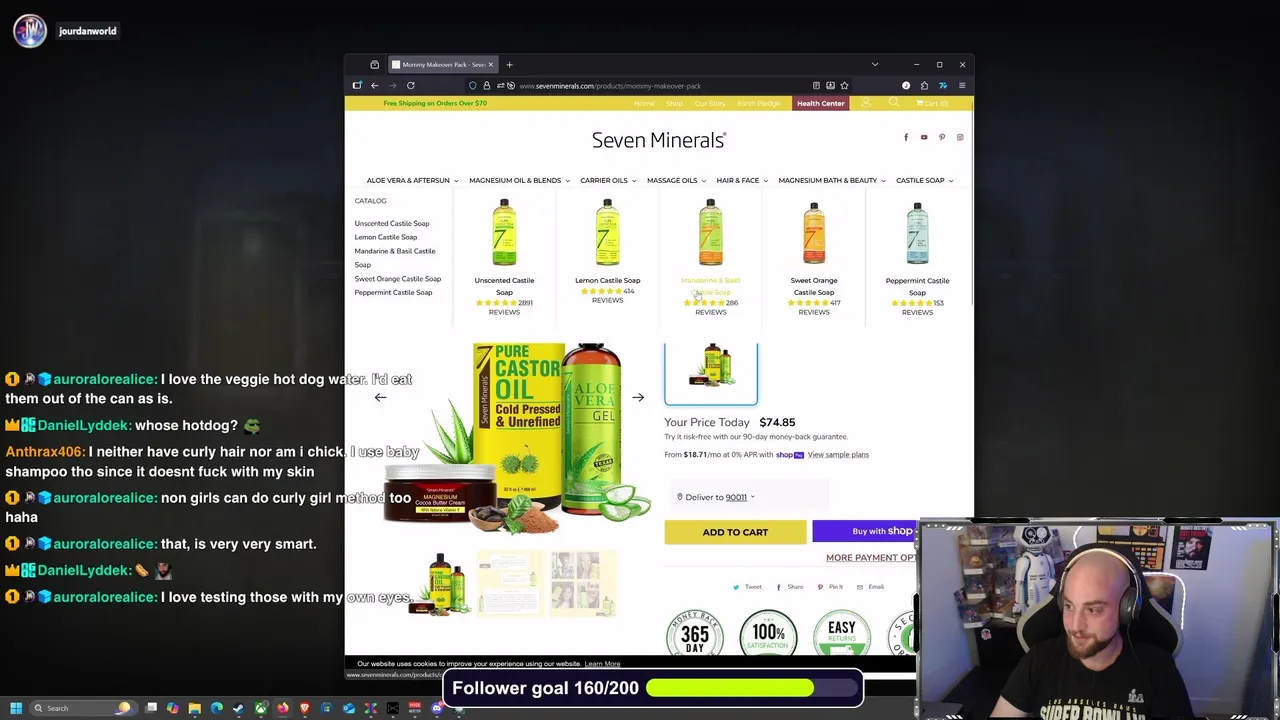Change Deliver to 90011 zip dropdown
Viewport: 1280px width, 720px height.
(716, 497)
